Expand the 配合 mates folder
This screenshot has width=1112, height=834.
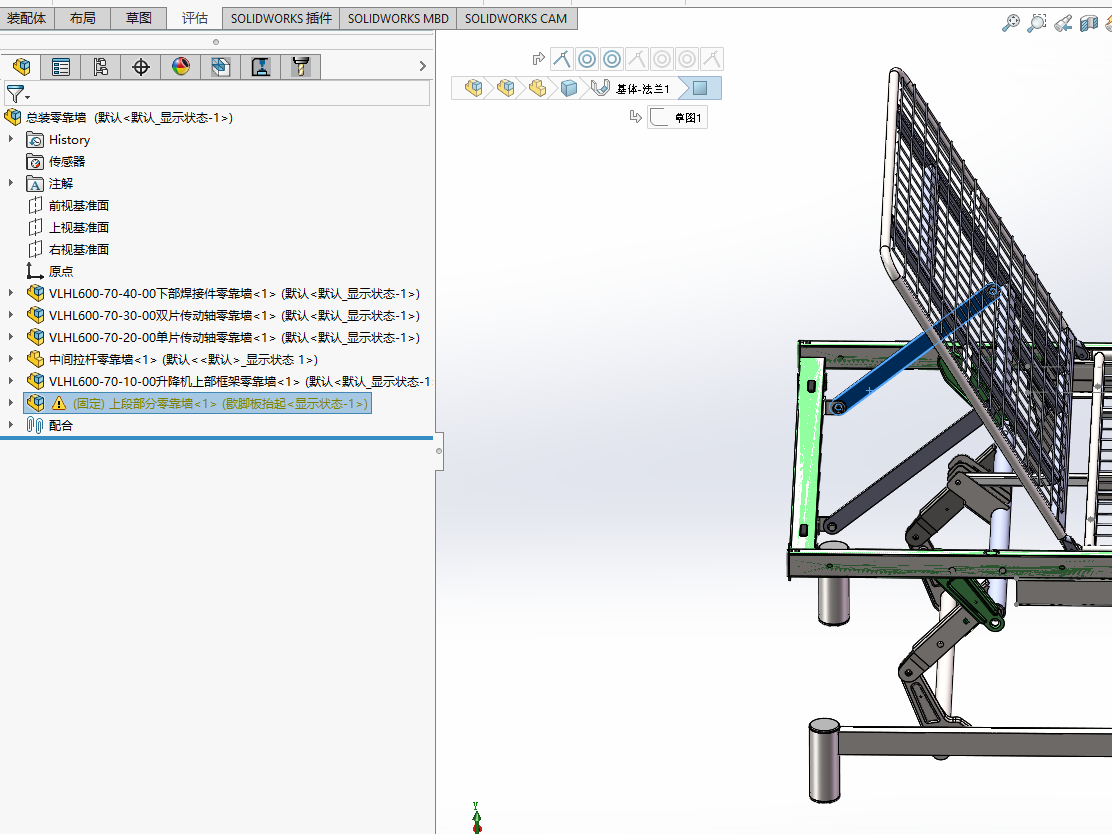(x=10, y=425)
